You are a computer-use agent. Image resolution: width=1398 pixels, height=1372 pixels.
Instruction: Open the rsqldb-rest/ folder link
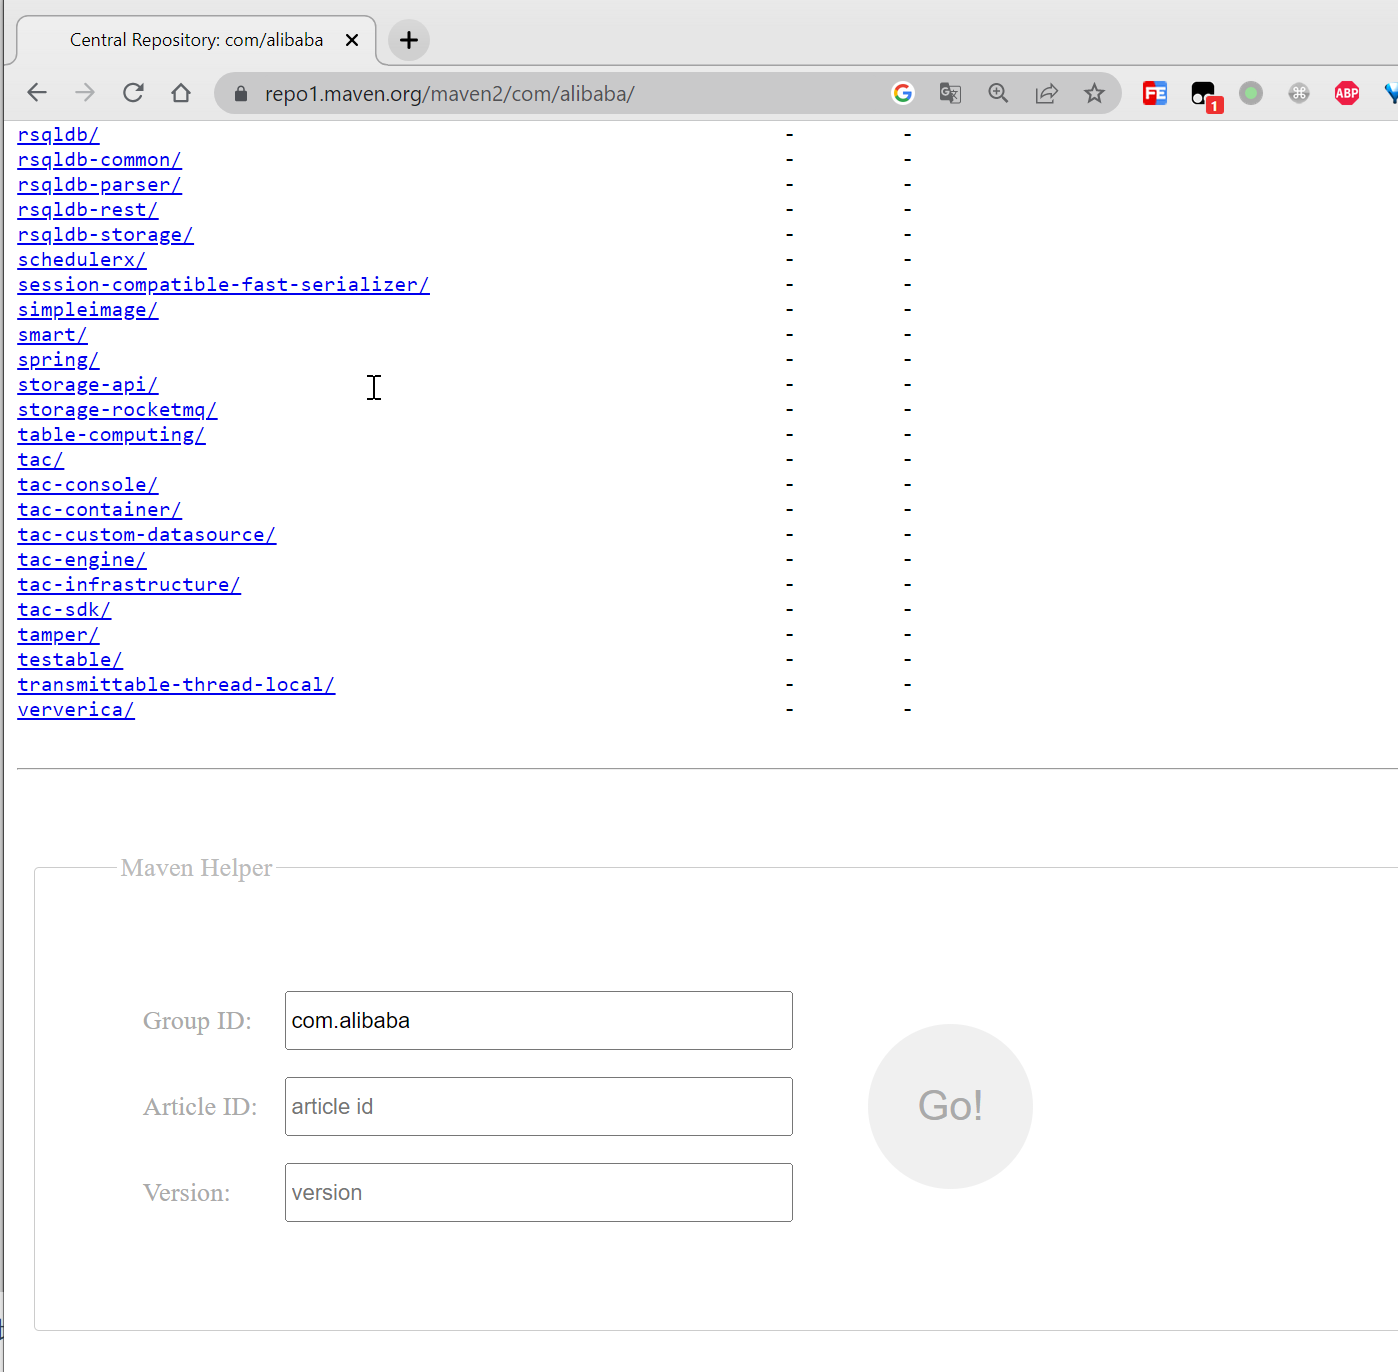[88, 210]
